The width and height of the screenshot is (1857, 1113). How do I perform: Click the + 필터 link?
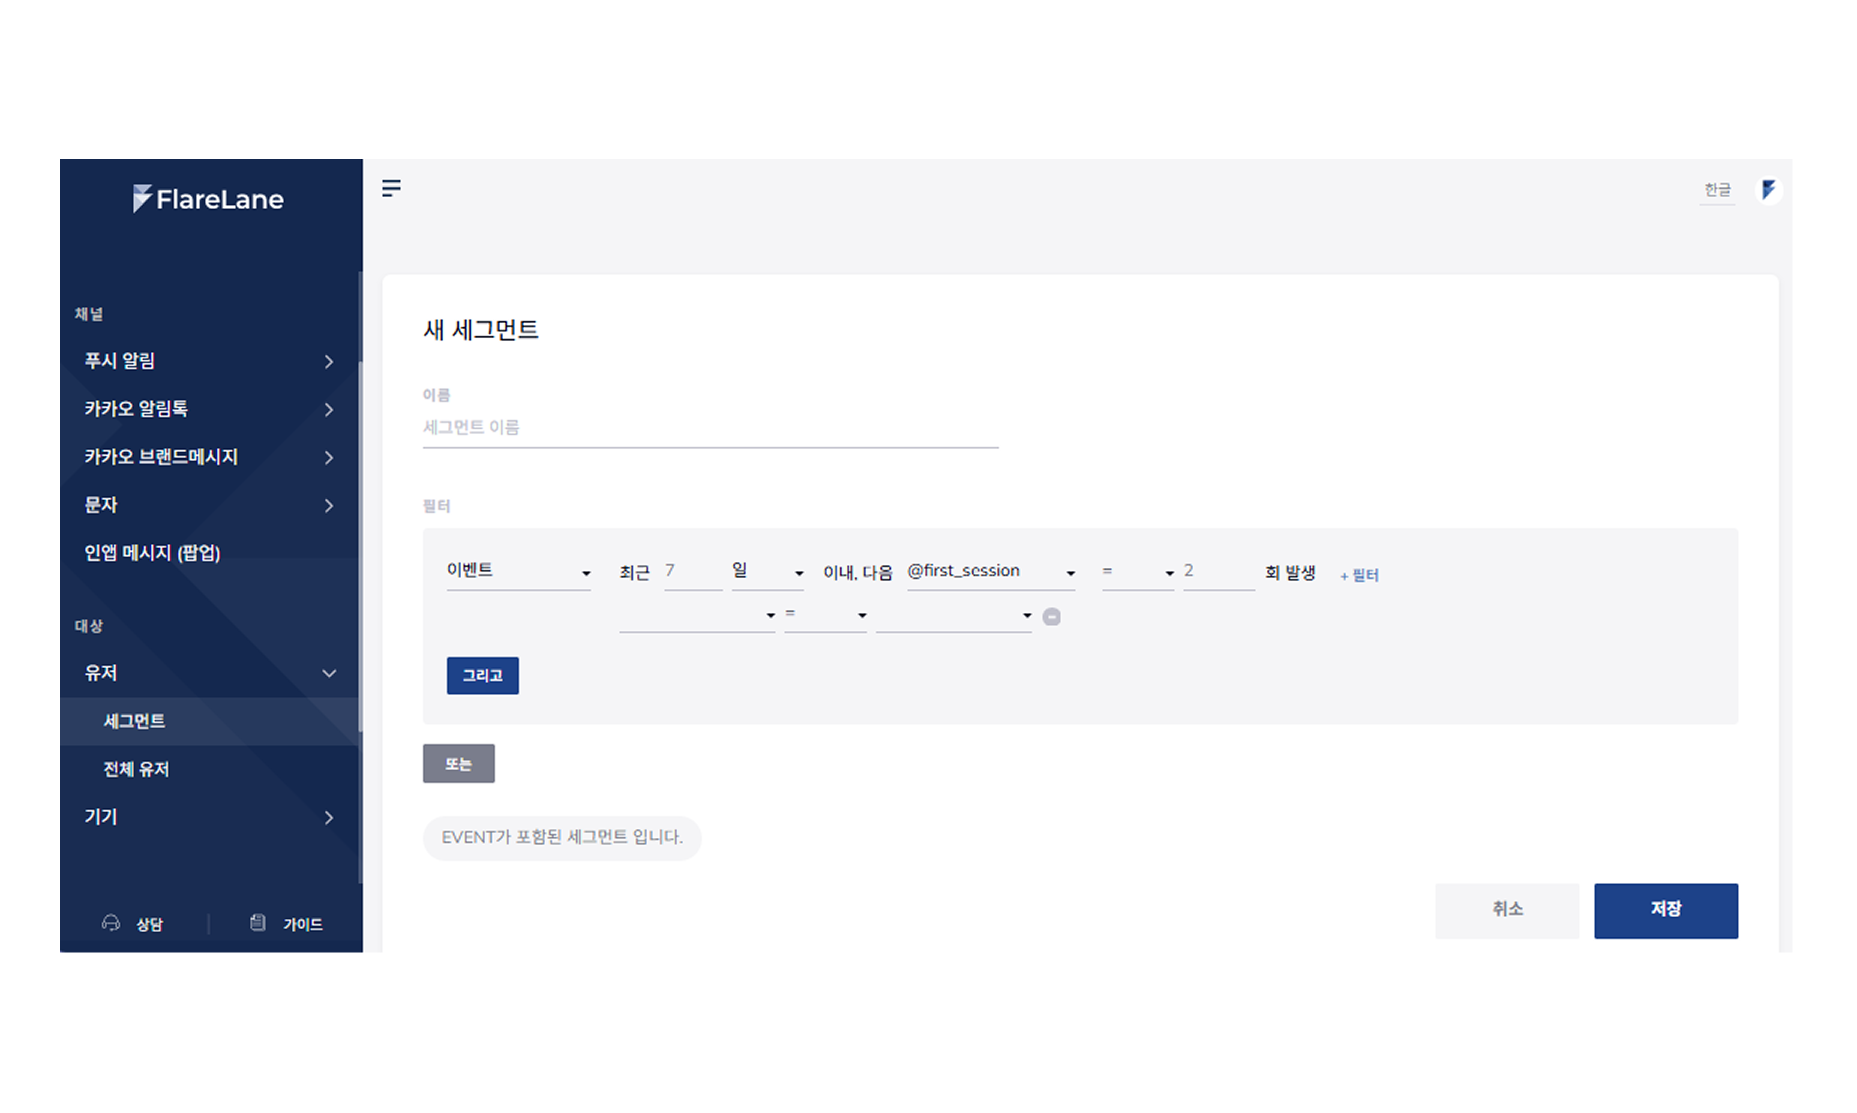1359,575
